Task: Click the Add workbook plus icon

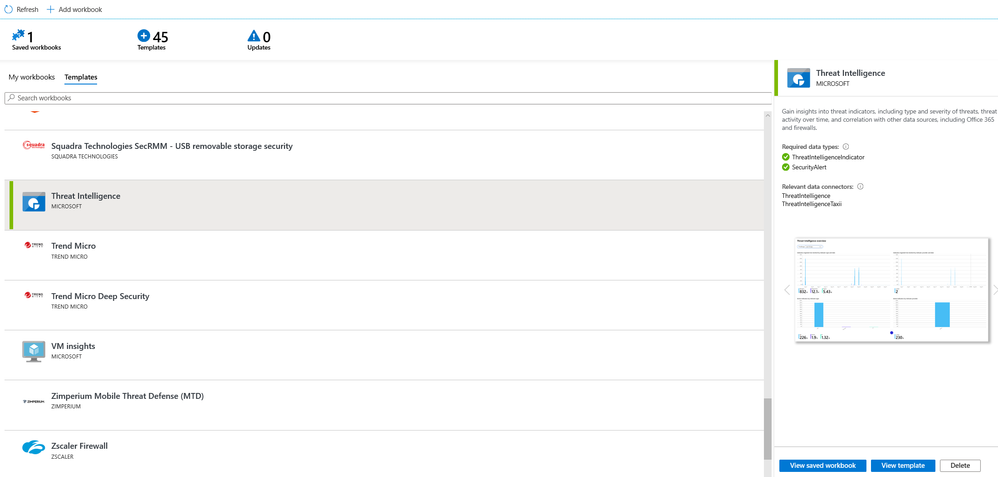Action: [x=51, y=9]
